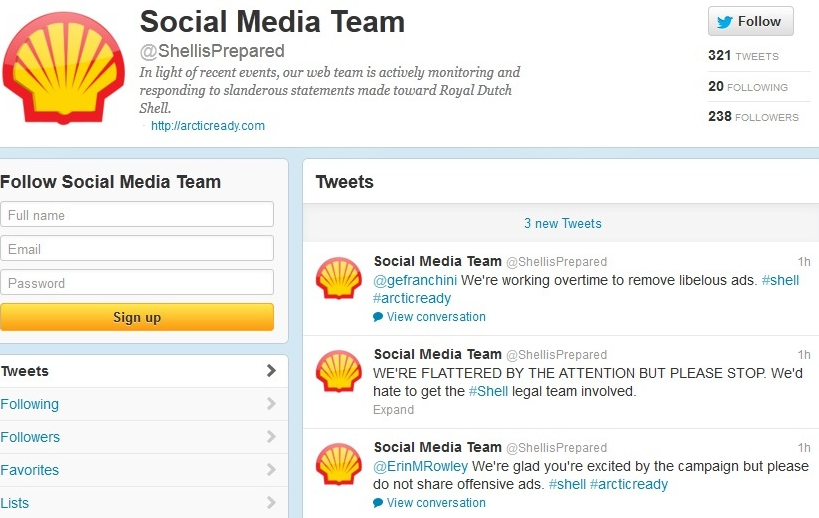Focus the Full name input field
The image size is (819, 518).
[137, 215]
